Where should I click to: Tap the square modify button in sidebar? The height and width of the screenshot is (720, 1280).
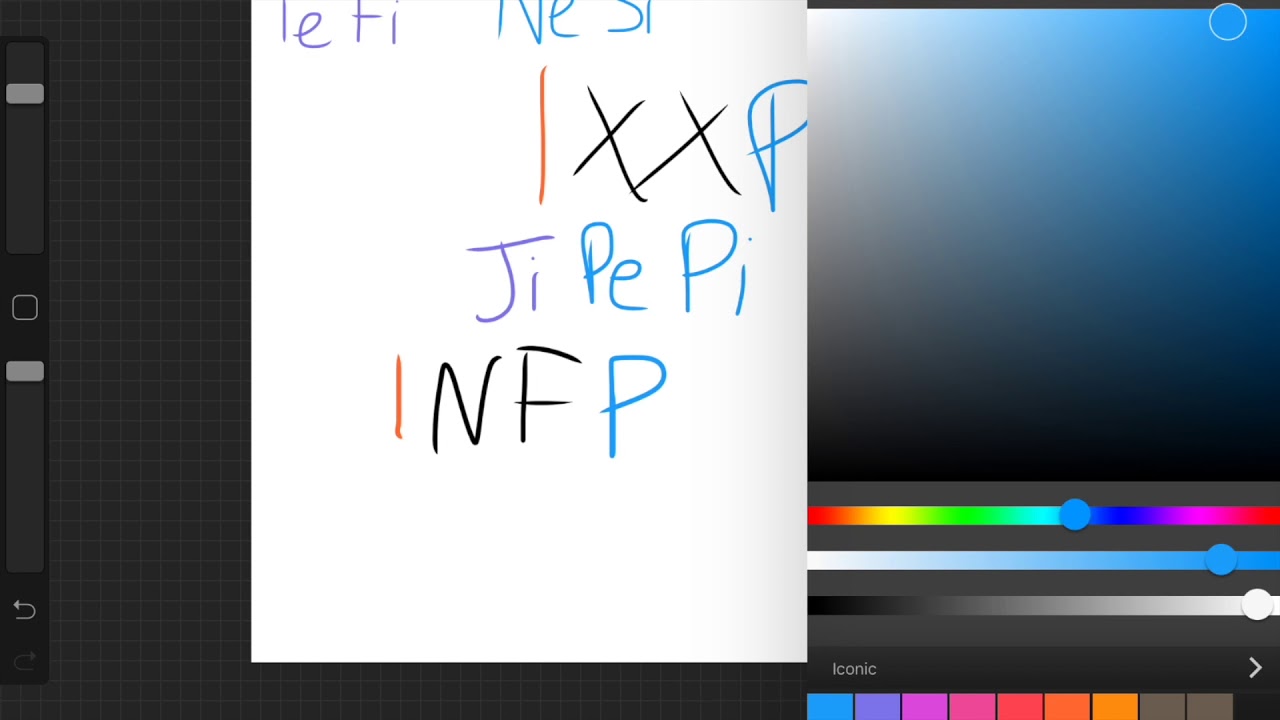point(25,308)
